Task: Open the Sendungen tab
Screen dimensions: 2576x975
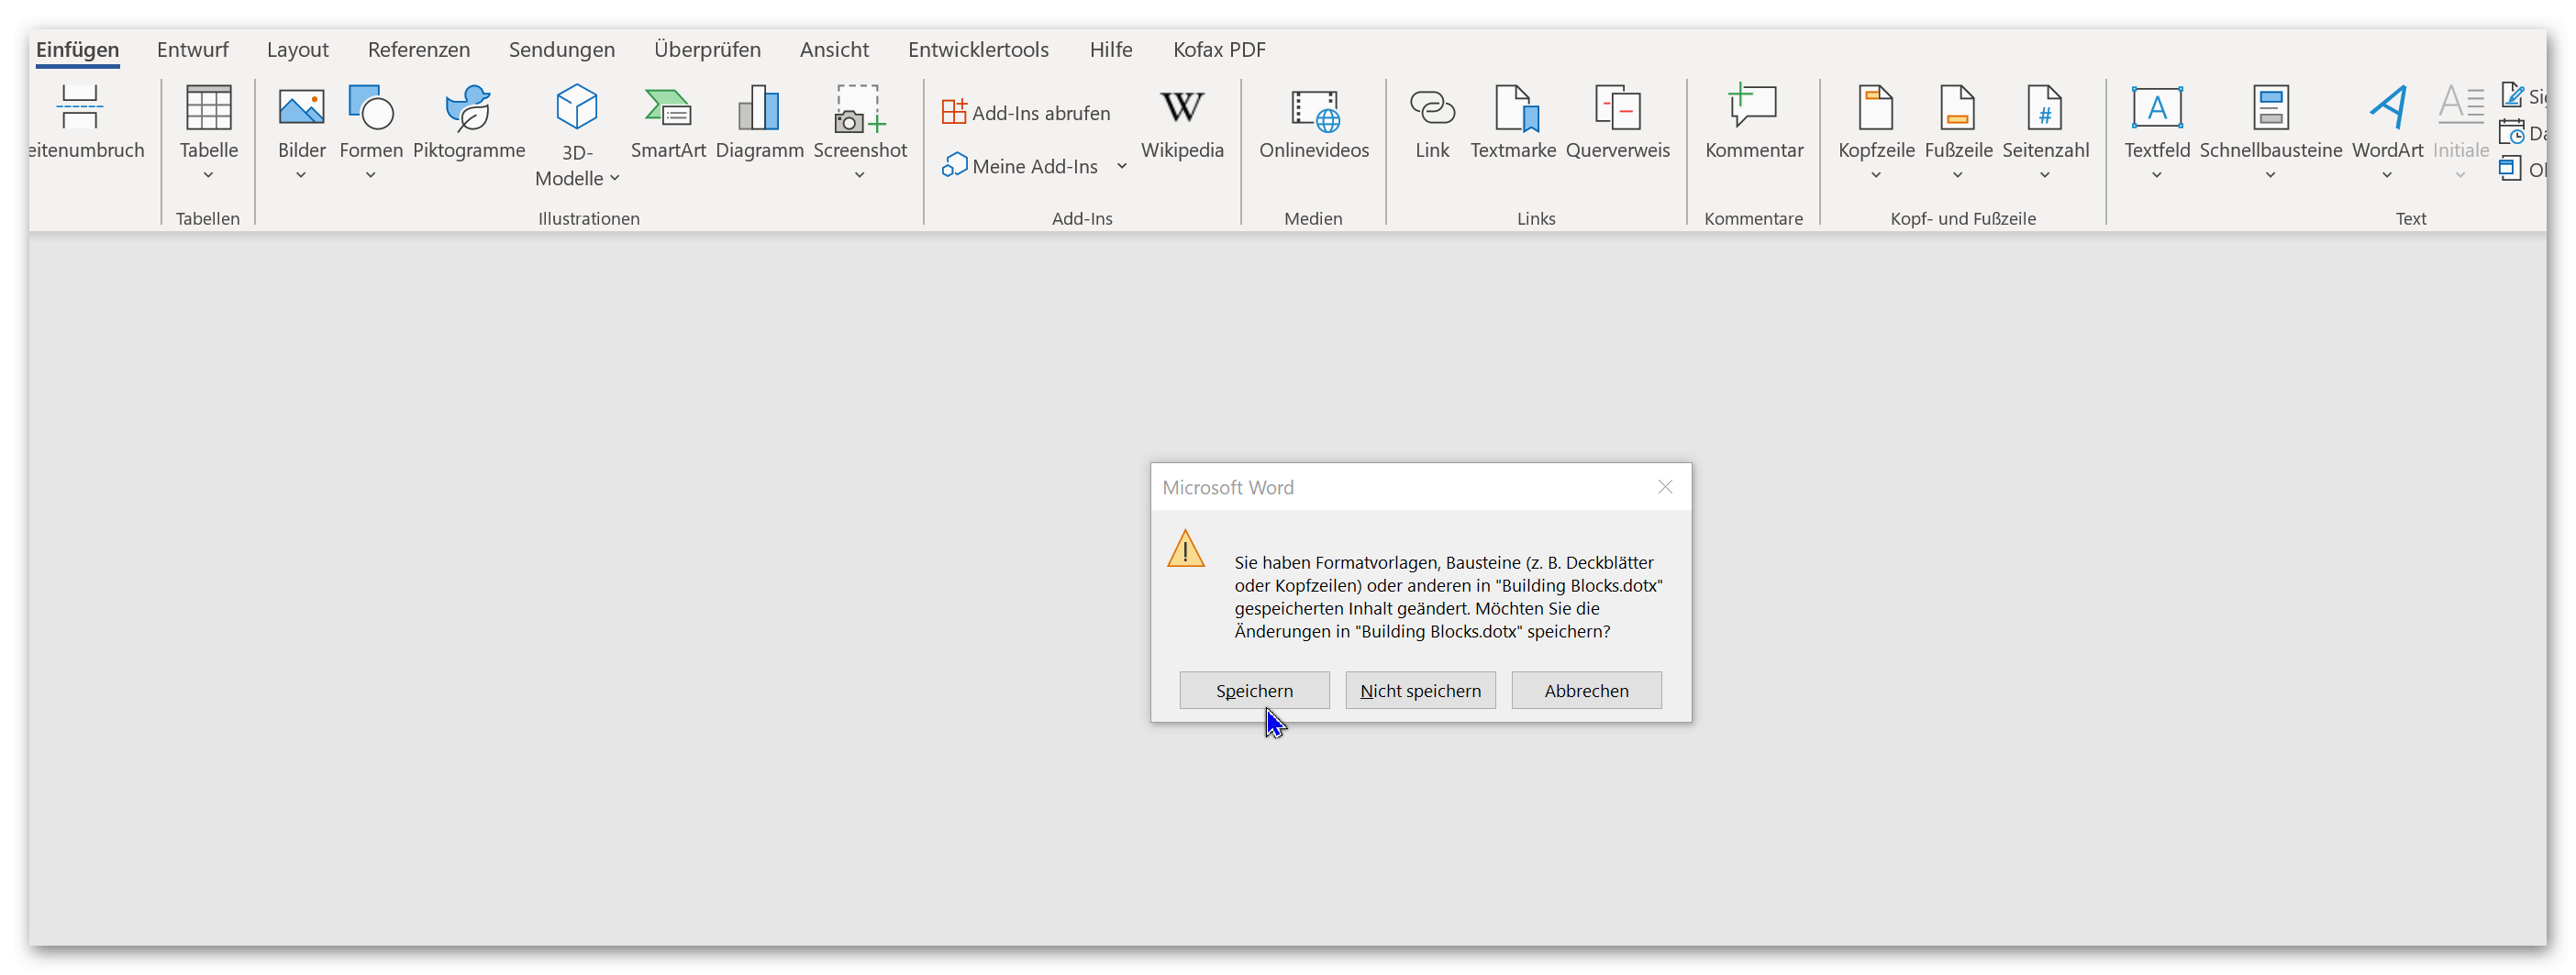Action: point(562,49)
